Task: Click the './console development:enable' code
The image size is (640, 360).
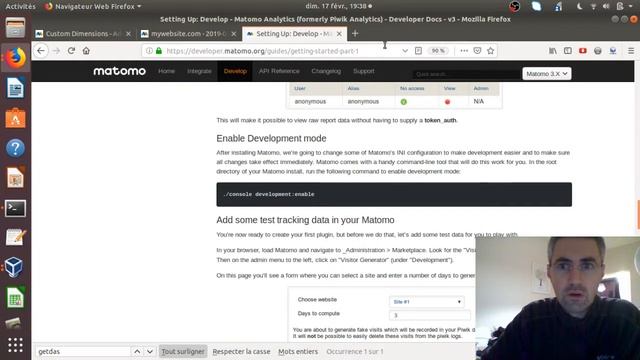Action: point(269,194)
